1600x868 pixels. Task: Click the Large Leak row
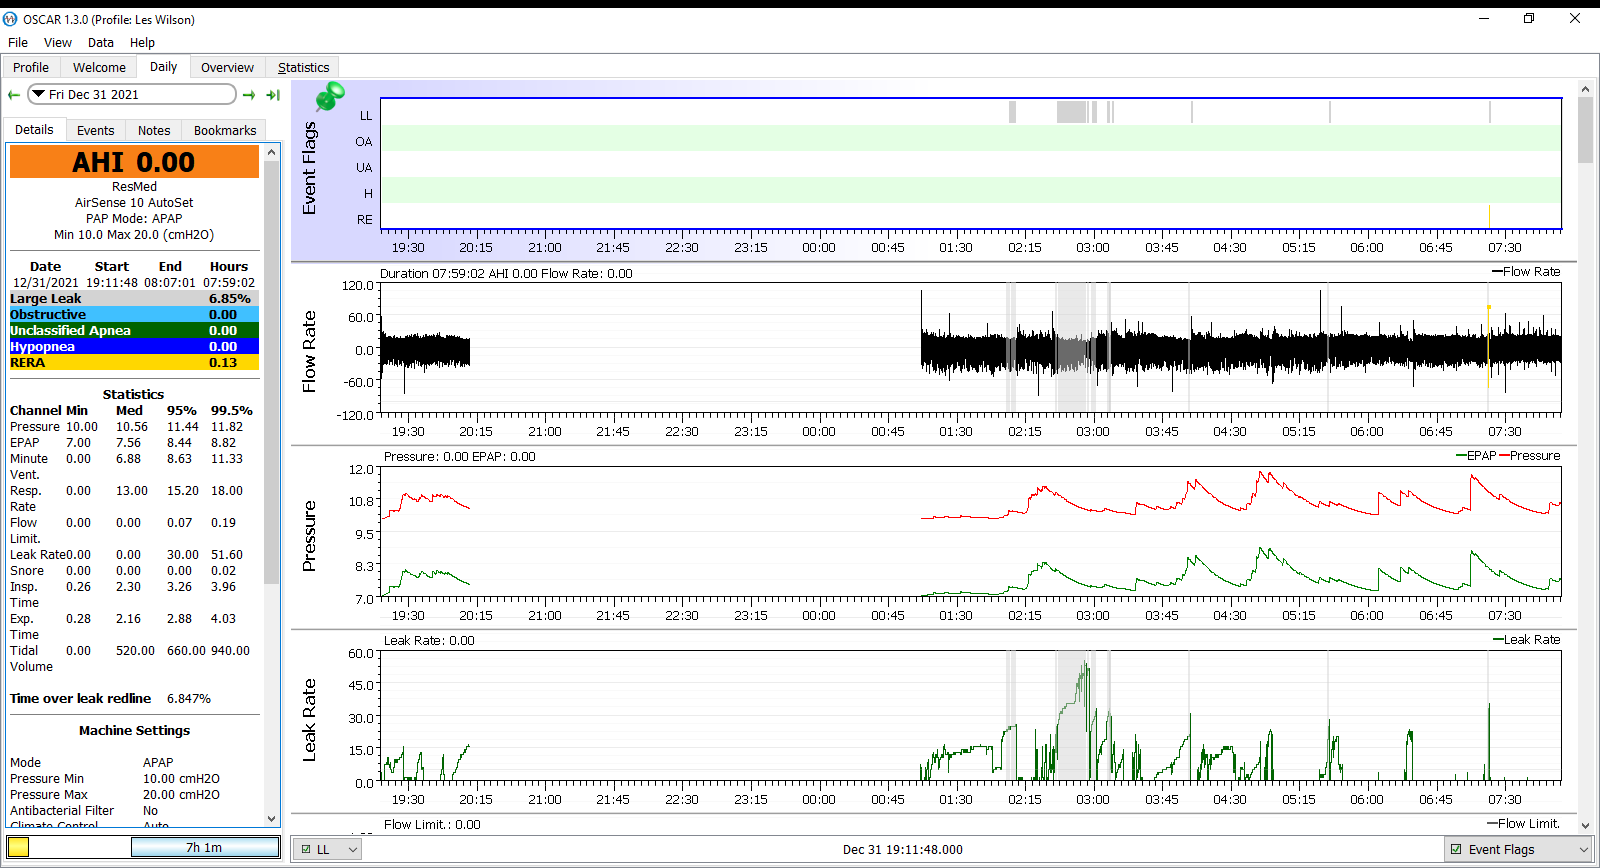pos(134,298)
